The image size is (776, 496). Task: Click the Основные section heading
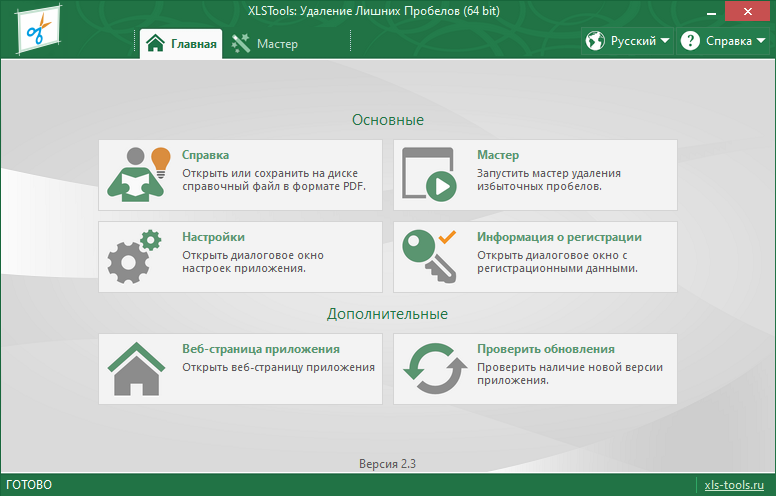coord(388,120)
